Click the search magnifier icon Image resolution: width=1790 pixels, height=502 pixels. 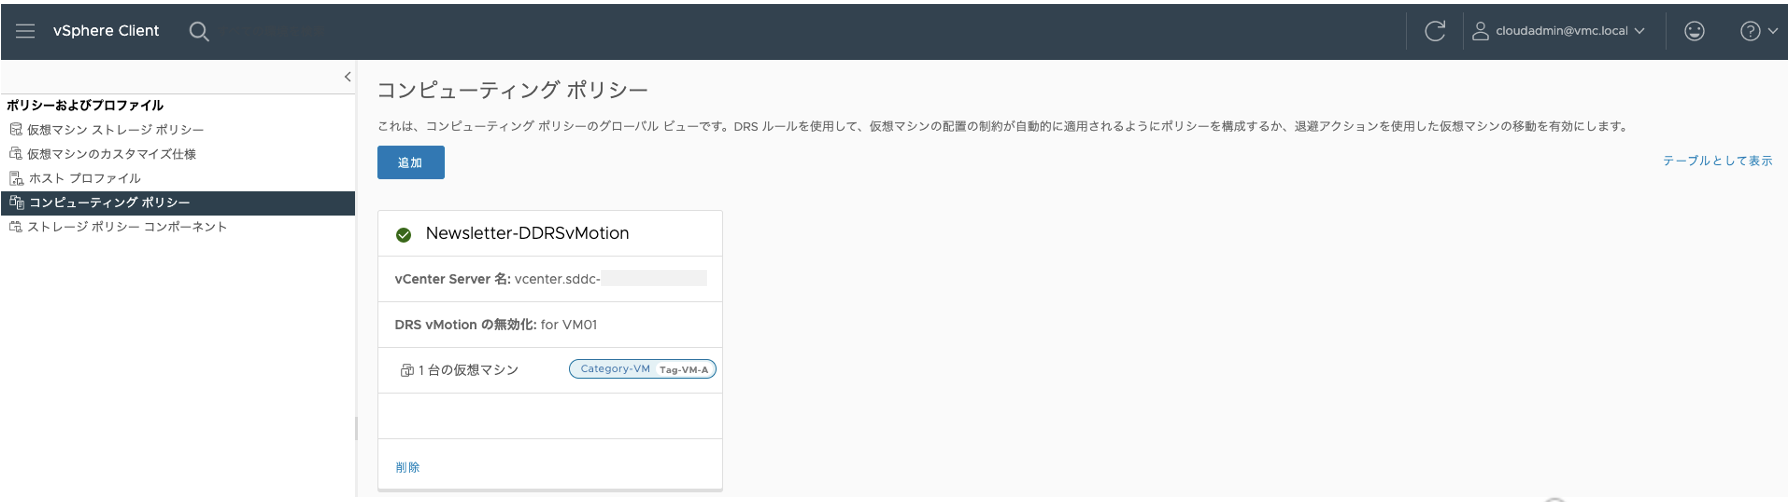tap(199, 31)
